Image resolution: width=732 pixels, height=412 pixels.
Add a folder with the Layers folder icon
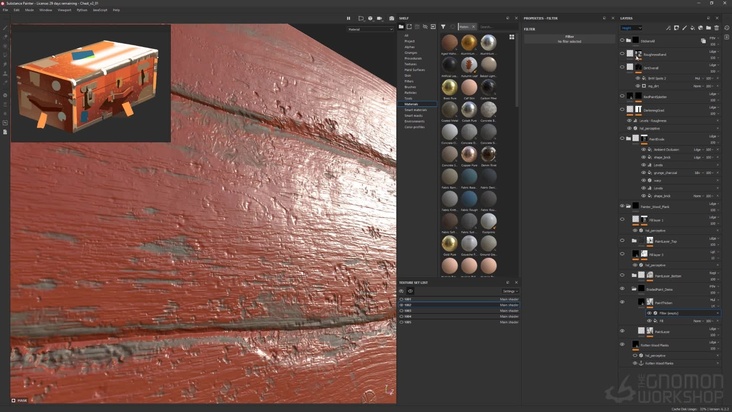tap(709, 28)
